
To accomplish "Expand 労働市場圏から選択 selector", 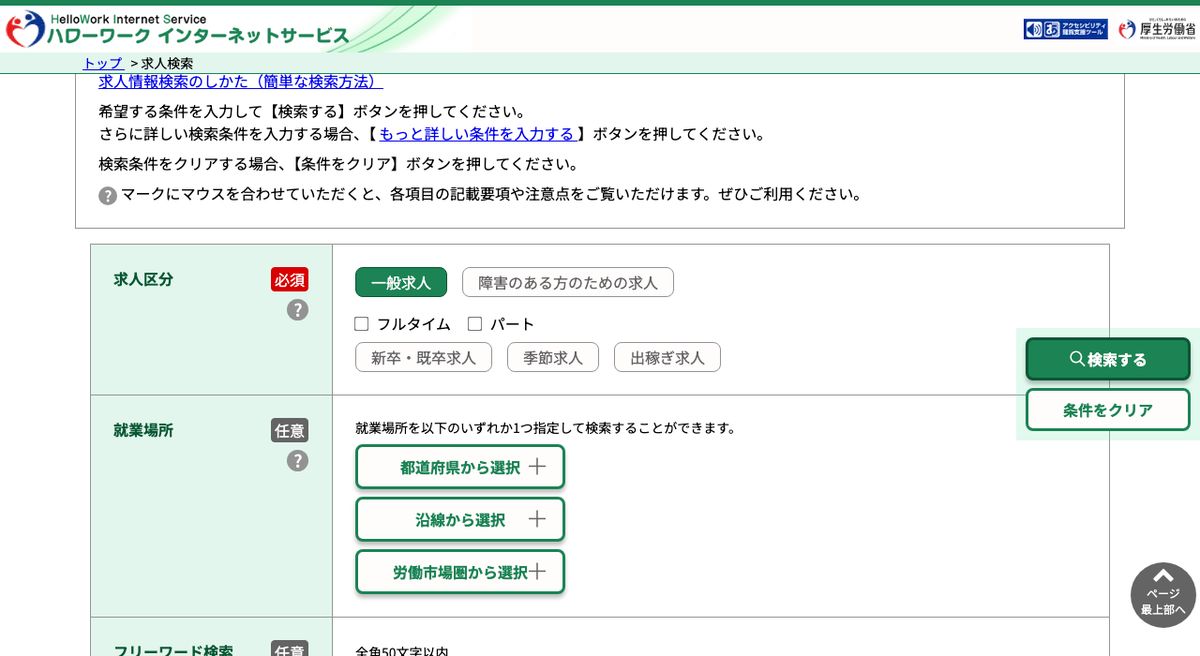I will 460,572.
